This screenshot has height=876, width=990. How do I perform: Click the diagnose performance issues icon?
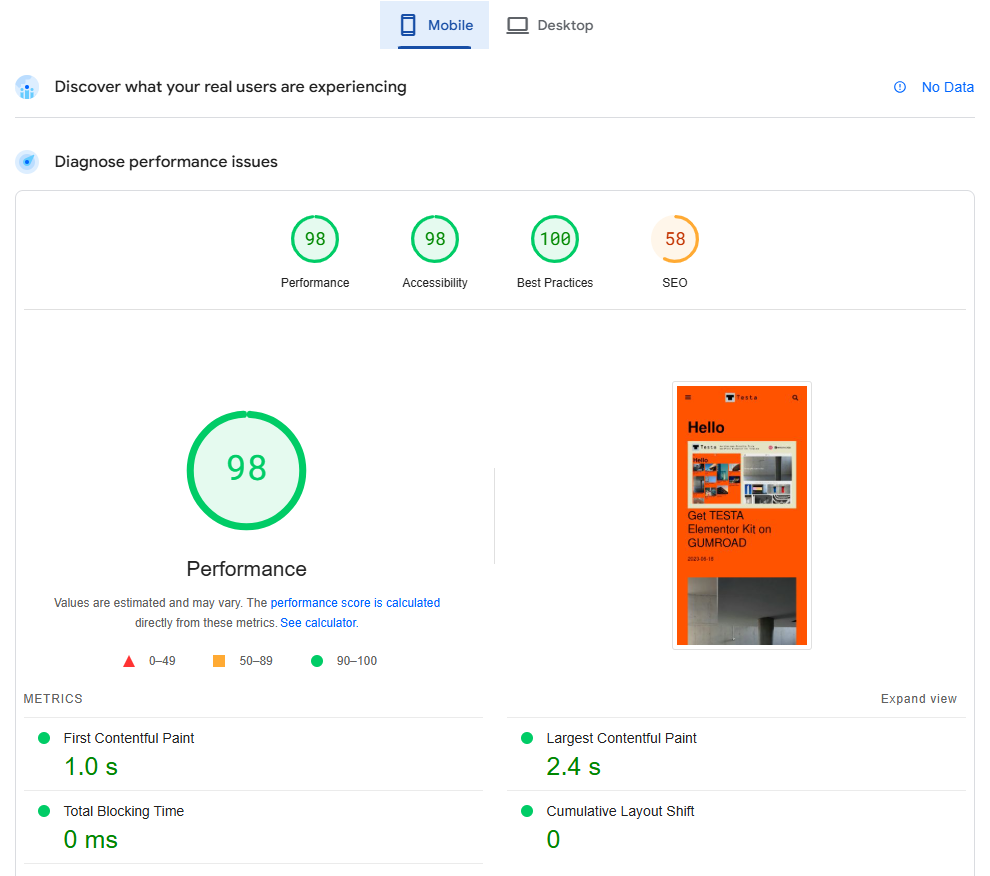pyautogui.click(x=27, y=162)
